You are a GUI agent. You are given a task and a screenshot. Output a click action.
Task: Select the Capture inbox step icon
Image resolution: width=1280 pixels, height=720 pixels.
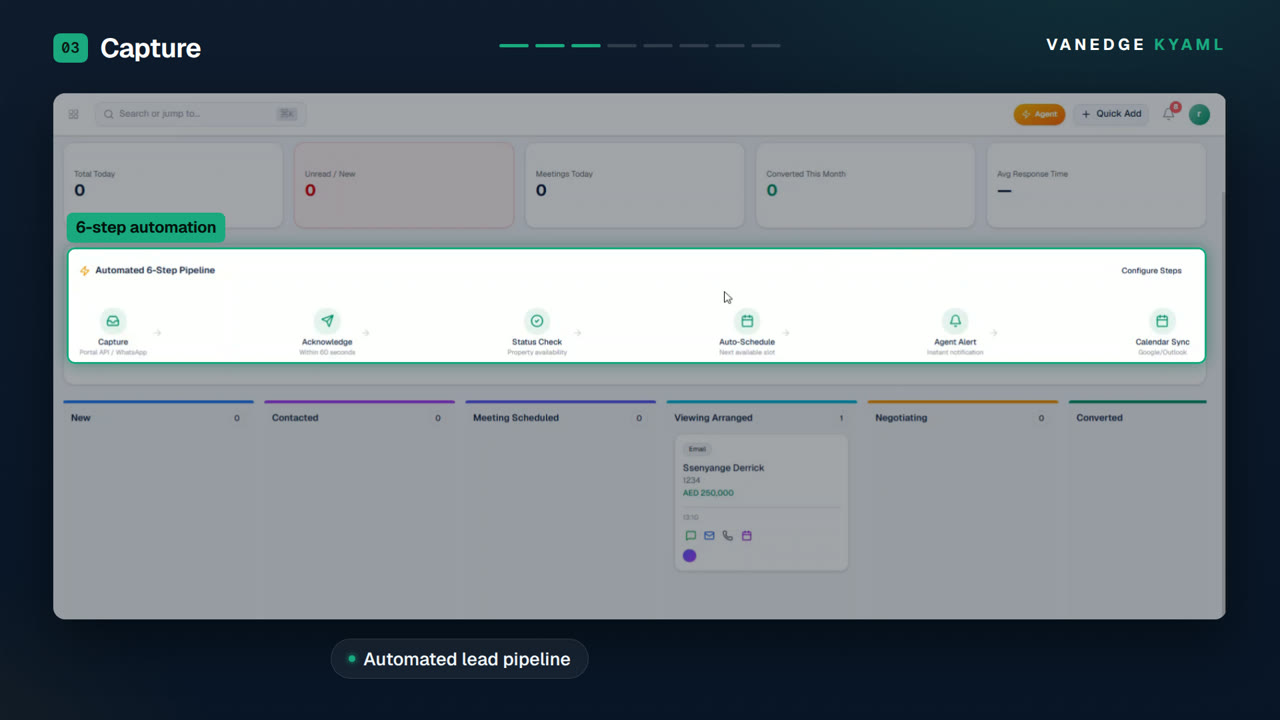[113, 321]
